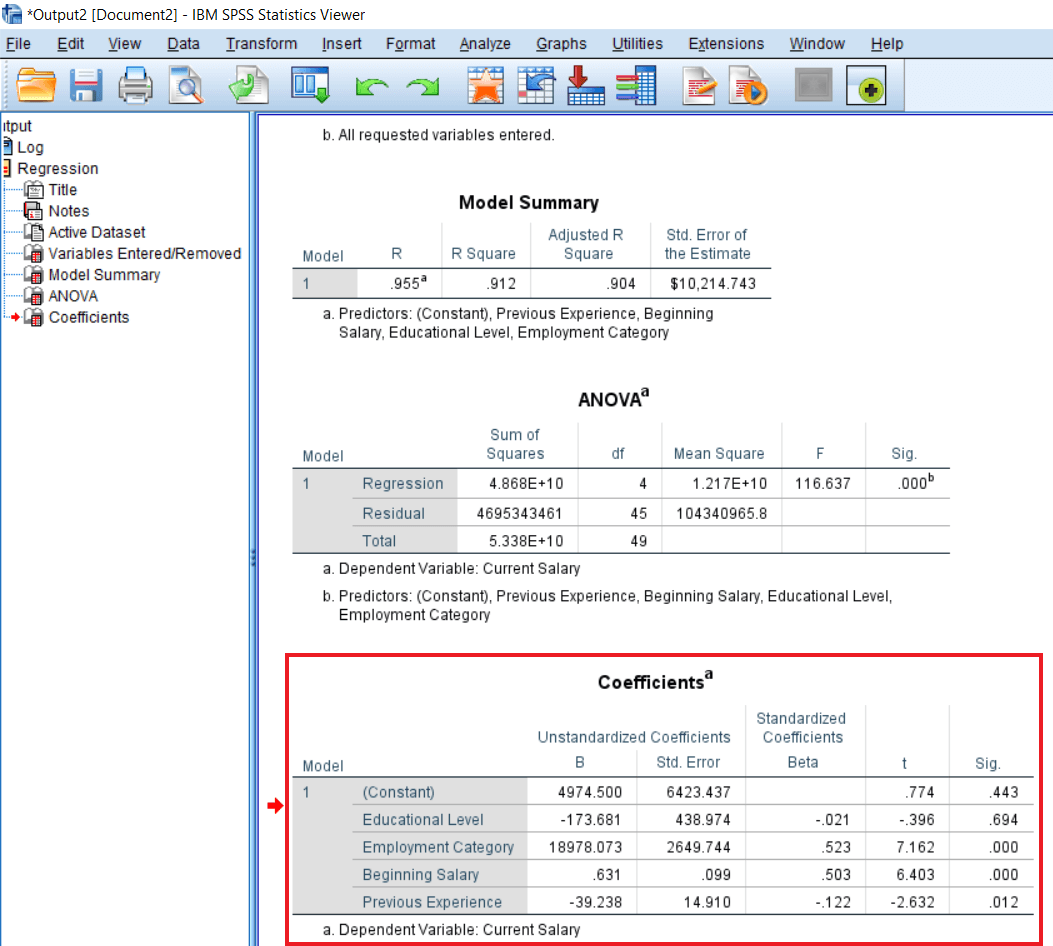Screen dimensions: 1053x946
Task: Click the green plus toolbar button
Action: [866, 85]
